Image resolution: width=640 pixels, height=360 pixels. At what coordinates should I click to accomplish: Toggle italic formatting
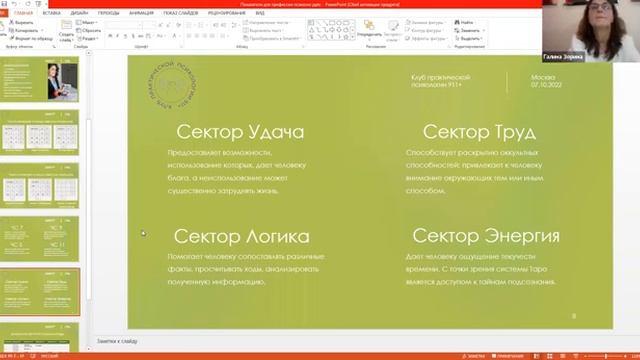[x=118, y=36]
